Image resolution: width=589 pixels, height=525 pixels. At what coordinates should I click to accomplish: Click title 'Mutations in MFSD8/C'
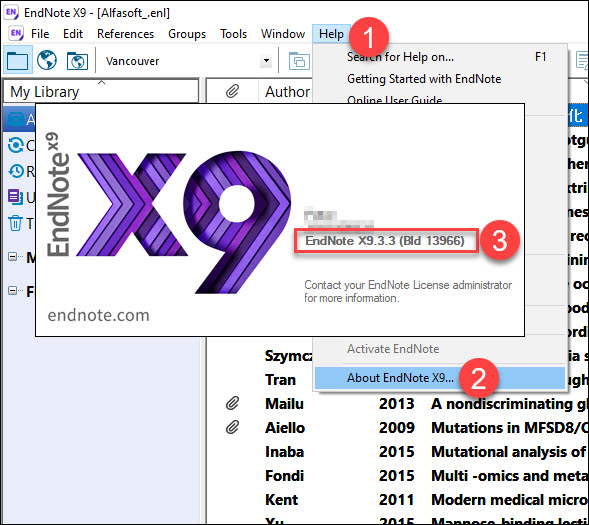click(510, 428)
